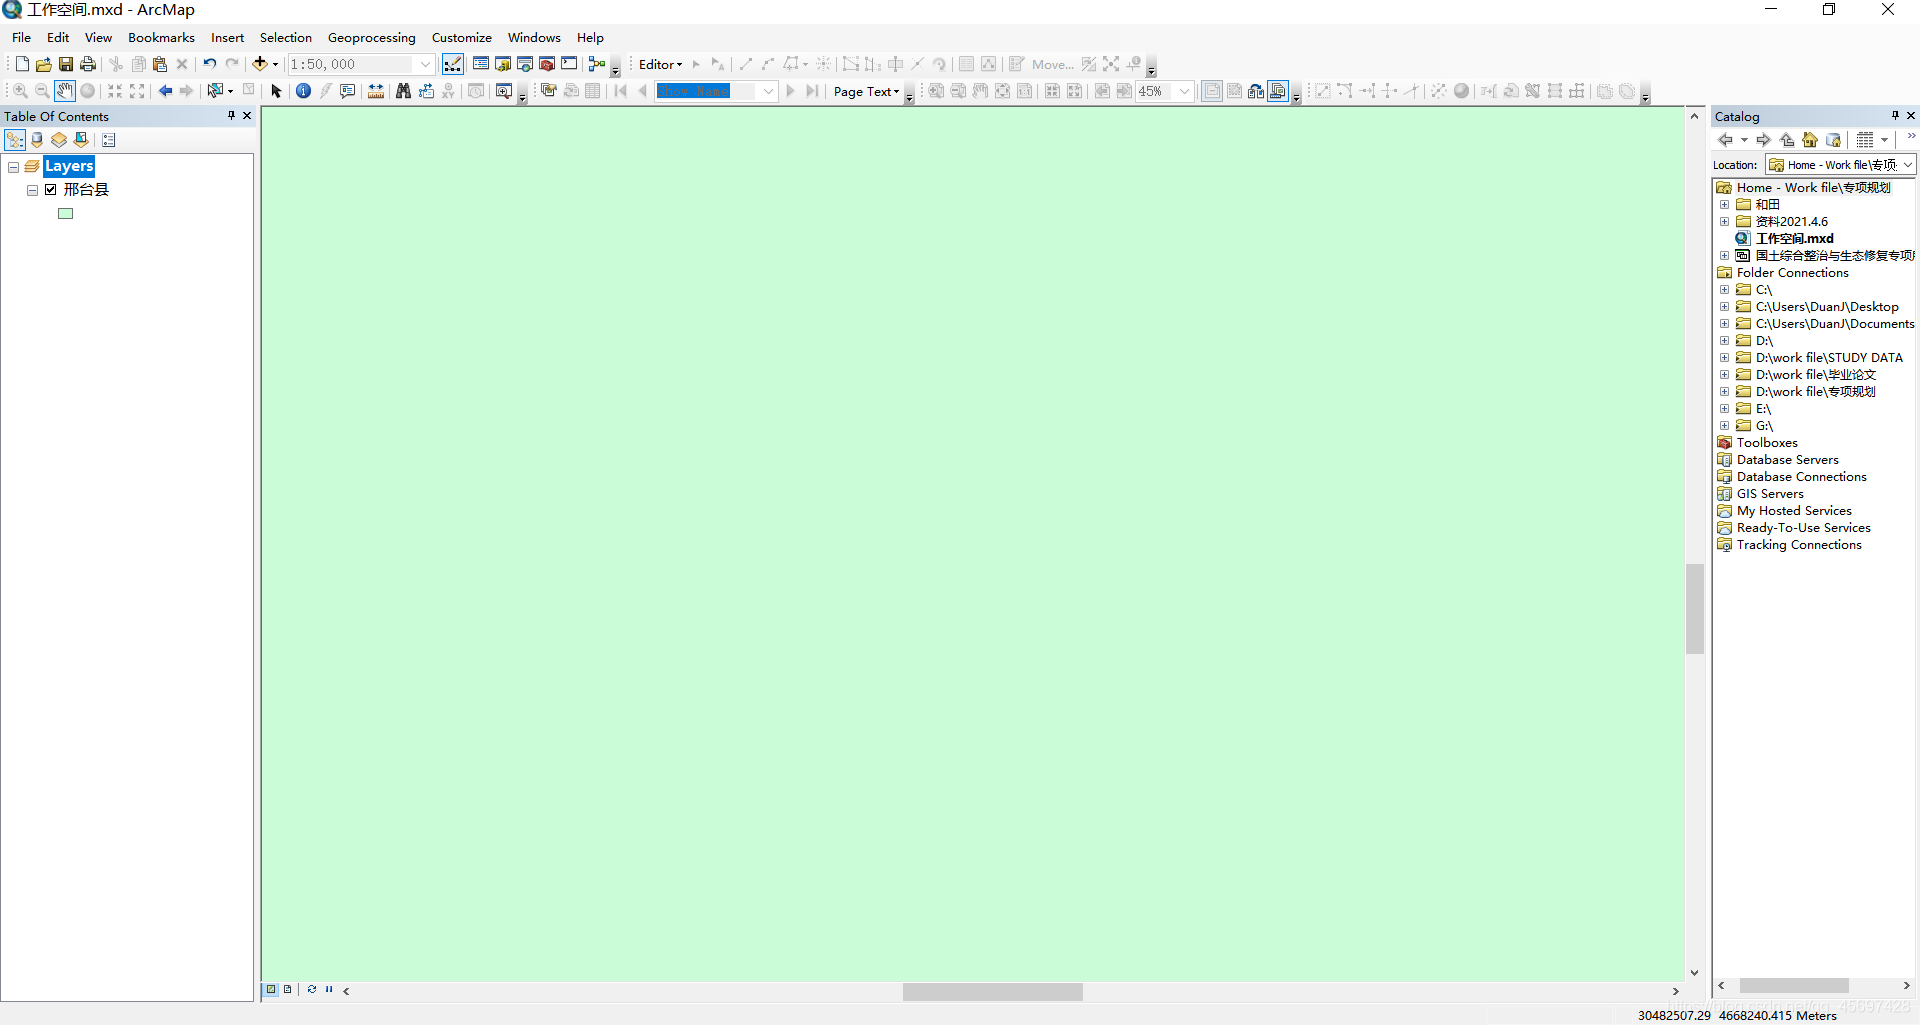The width and height of the screenshot is (1920, 1025).
Task: Choose the Select Elements black arrow tool
Action: tap(277, 91)
